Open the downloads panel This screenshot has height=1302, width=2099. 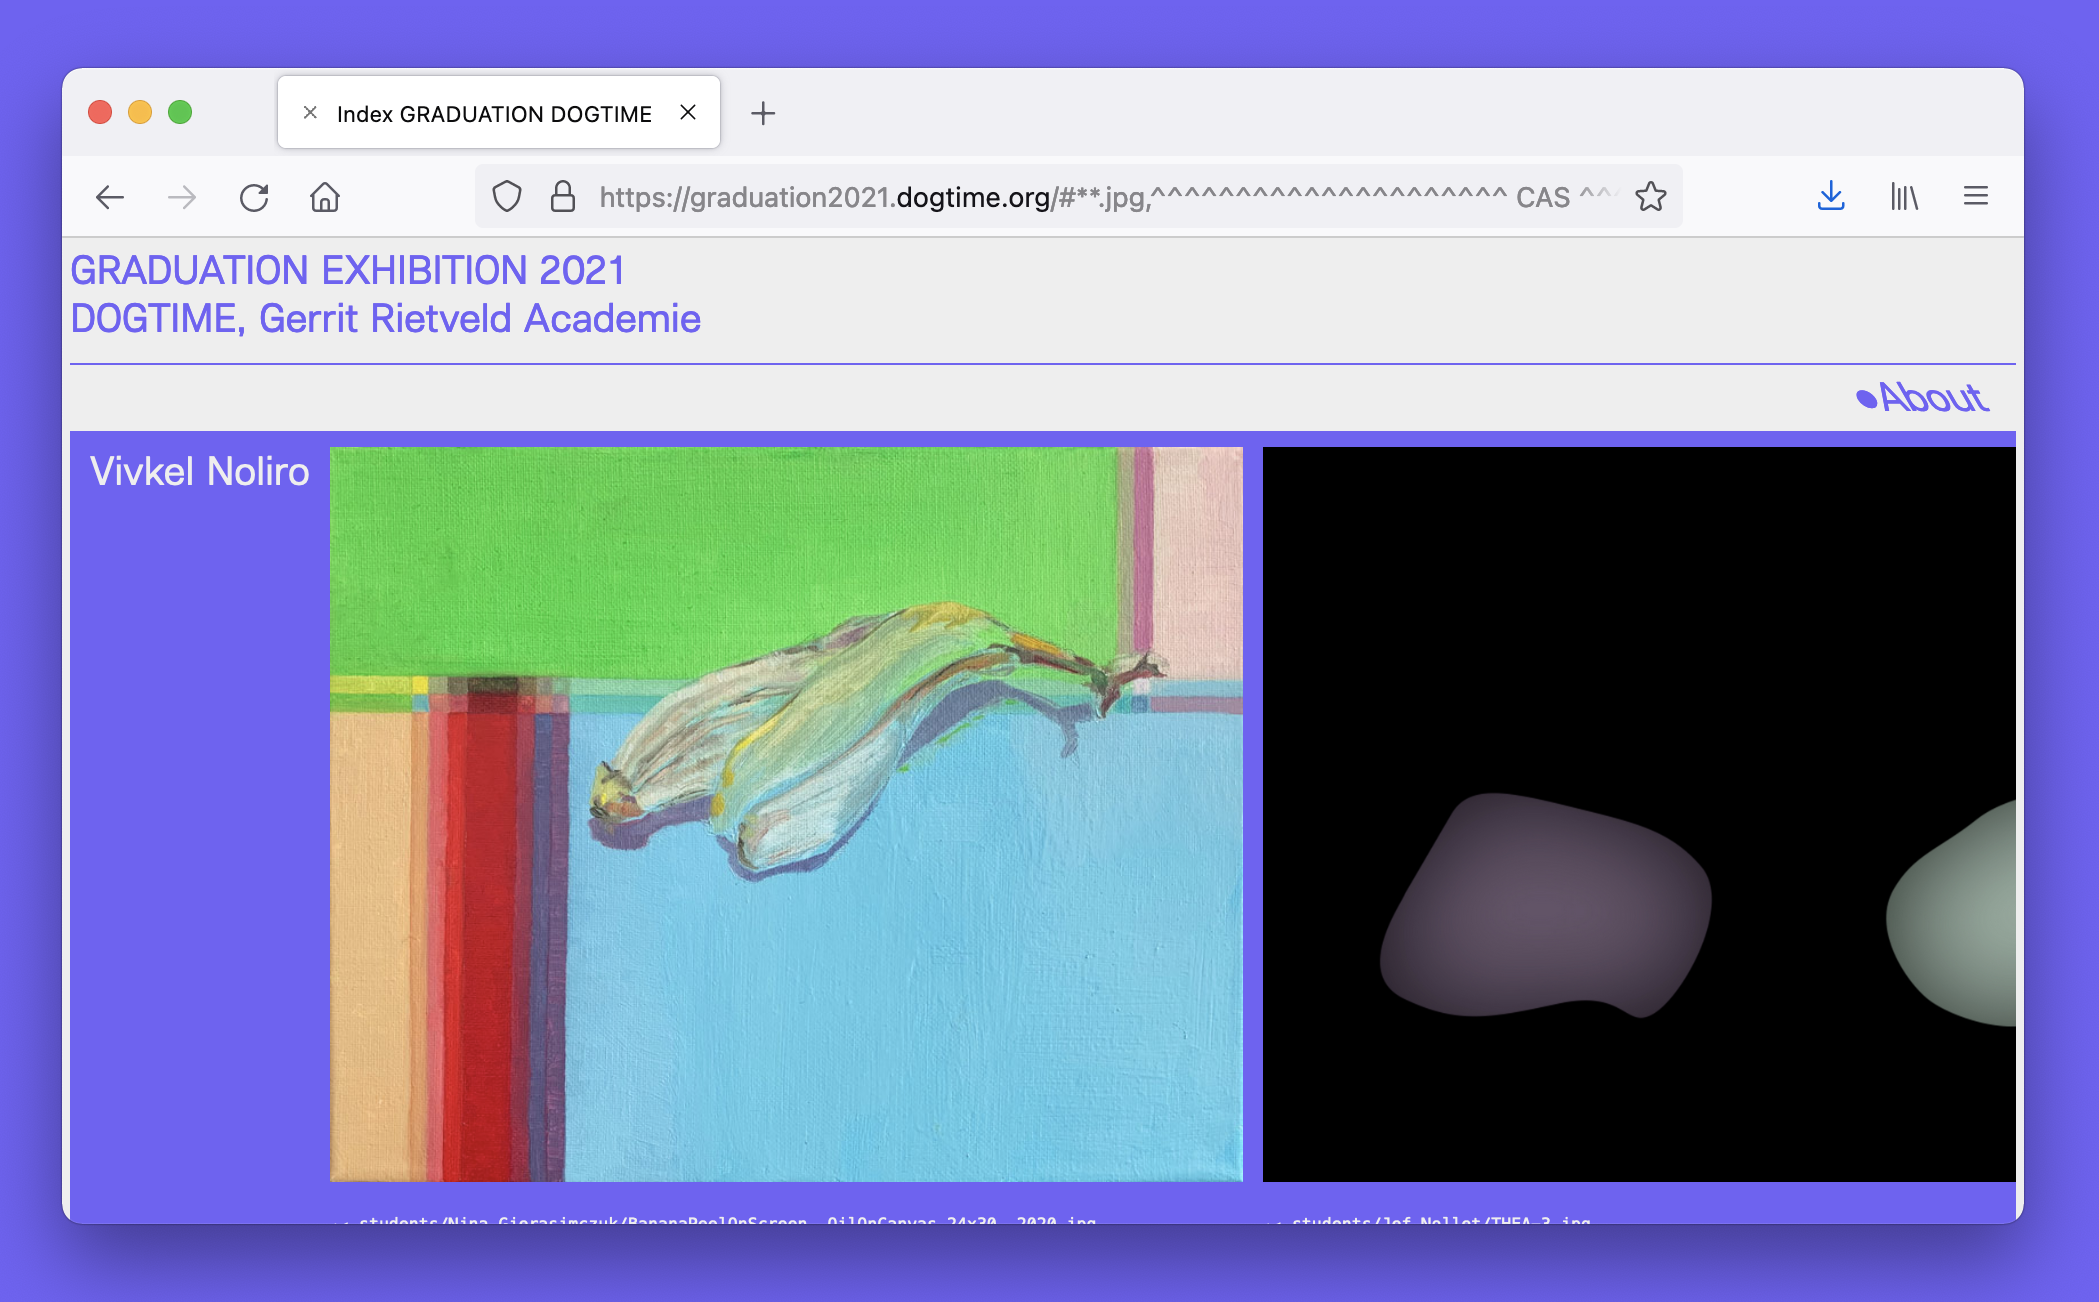click(x=1830, y=197)
